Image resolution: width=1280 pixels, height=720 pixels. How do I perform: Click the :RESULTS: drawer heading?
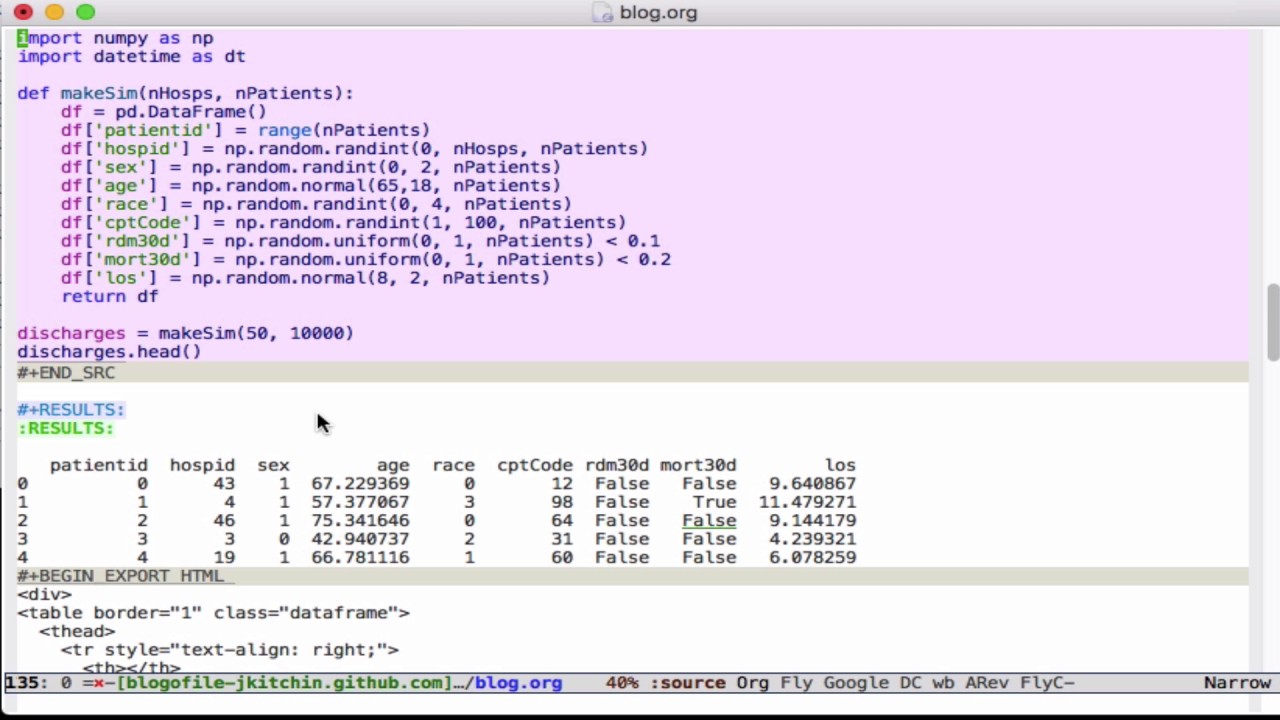pyautogui.click(x=66, y=428)
